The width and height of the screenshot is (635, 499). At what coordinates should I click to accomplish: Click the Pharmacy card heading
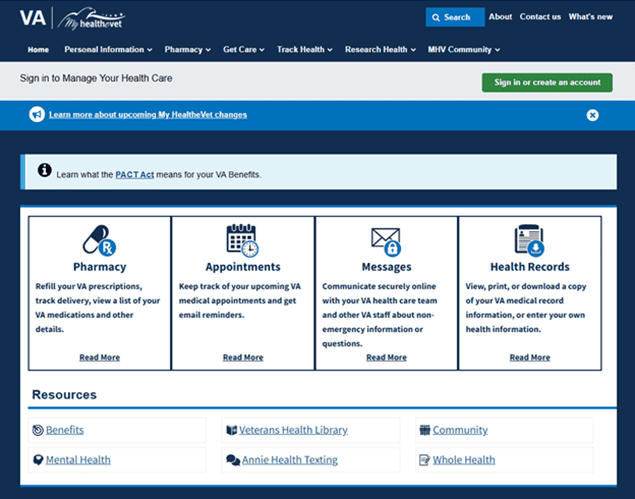[x=100, y=267]
